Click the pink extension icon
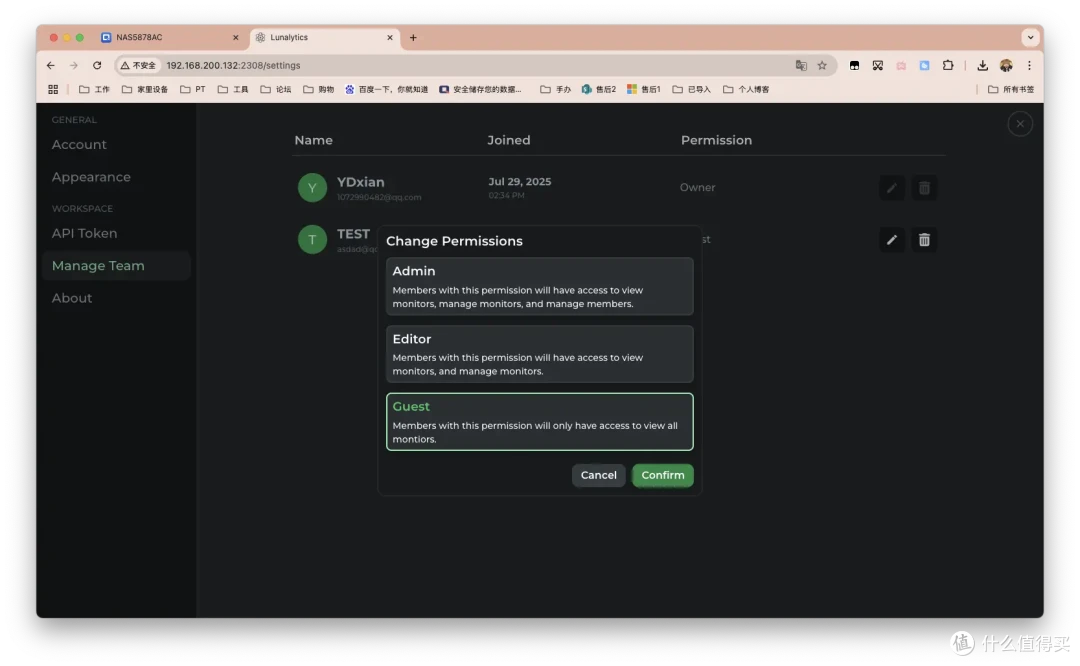The width and height of the screenshot is (1080, 666). click(901, 65)
